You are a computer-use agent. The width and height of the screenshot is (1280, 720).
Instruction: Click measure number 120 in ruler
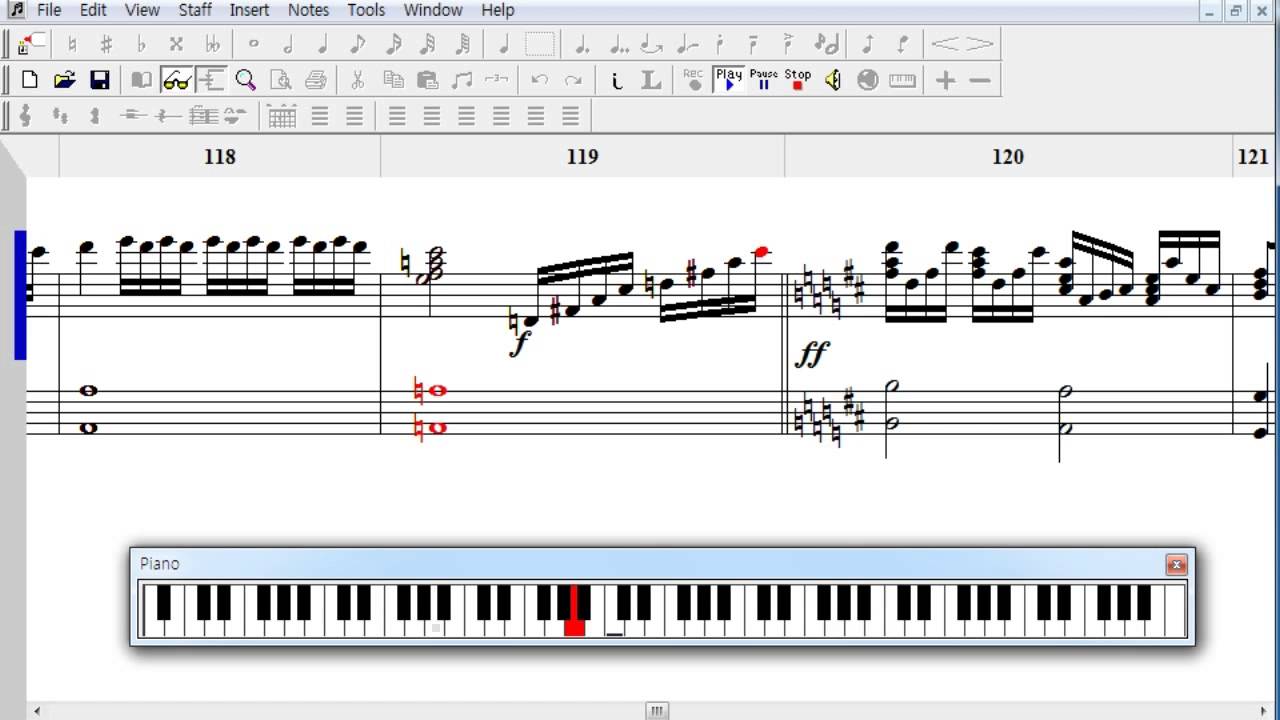click(x=1008, y=157)
